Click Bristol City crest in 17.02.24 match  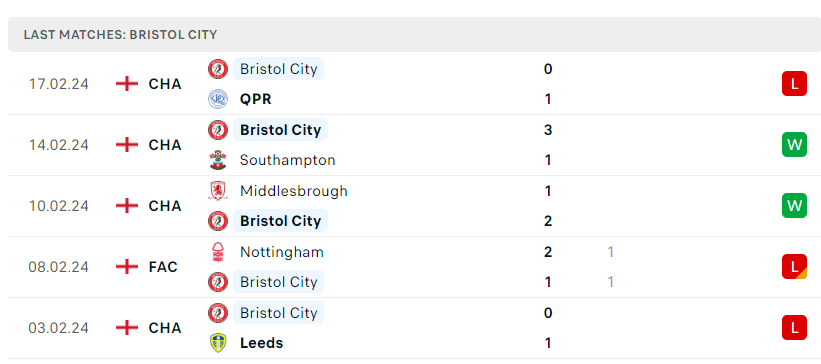[x=218, y=69]
